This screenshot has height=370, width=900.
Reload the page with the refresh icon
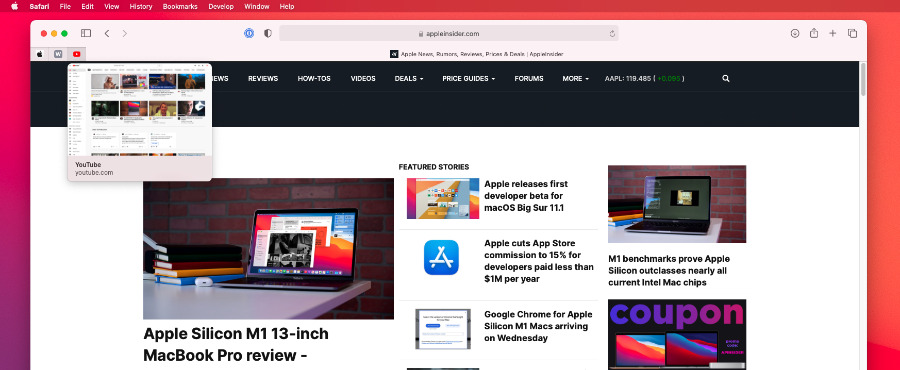coord(612,34)
